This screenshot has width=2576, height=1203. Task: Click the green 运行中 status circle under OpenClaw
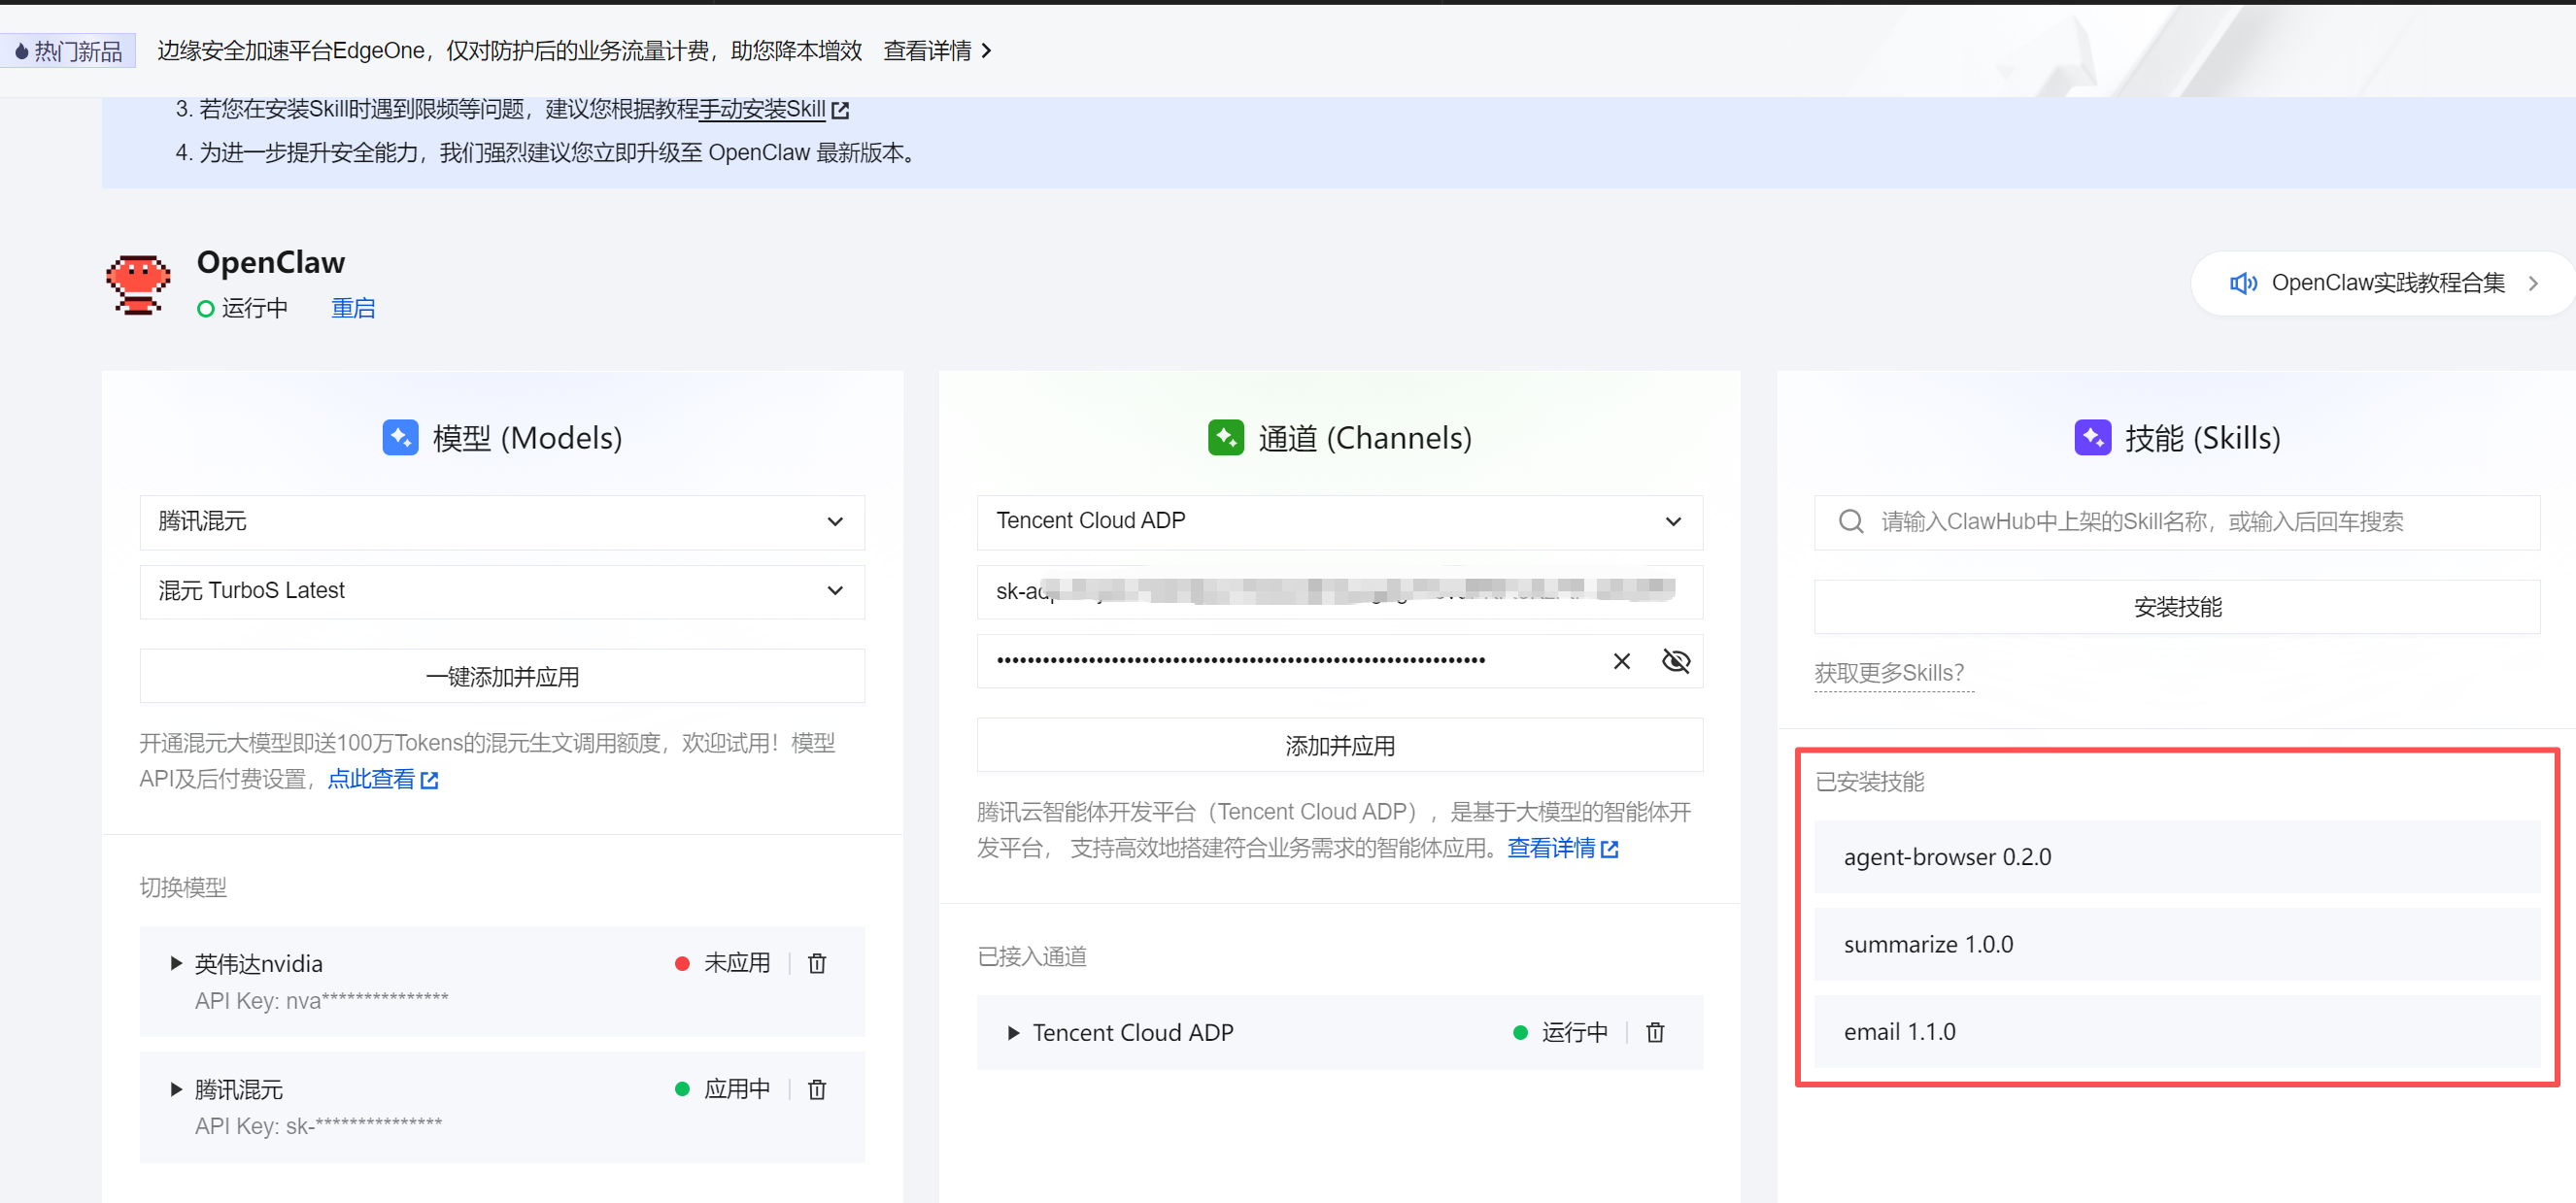click(206, 309)
